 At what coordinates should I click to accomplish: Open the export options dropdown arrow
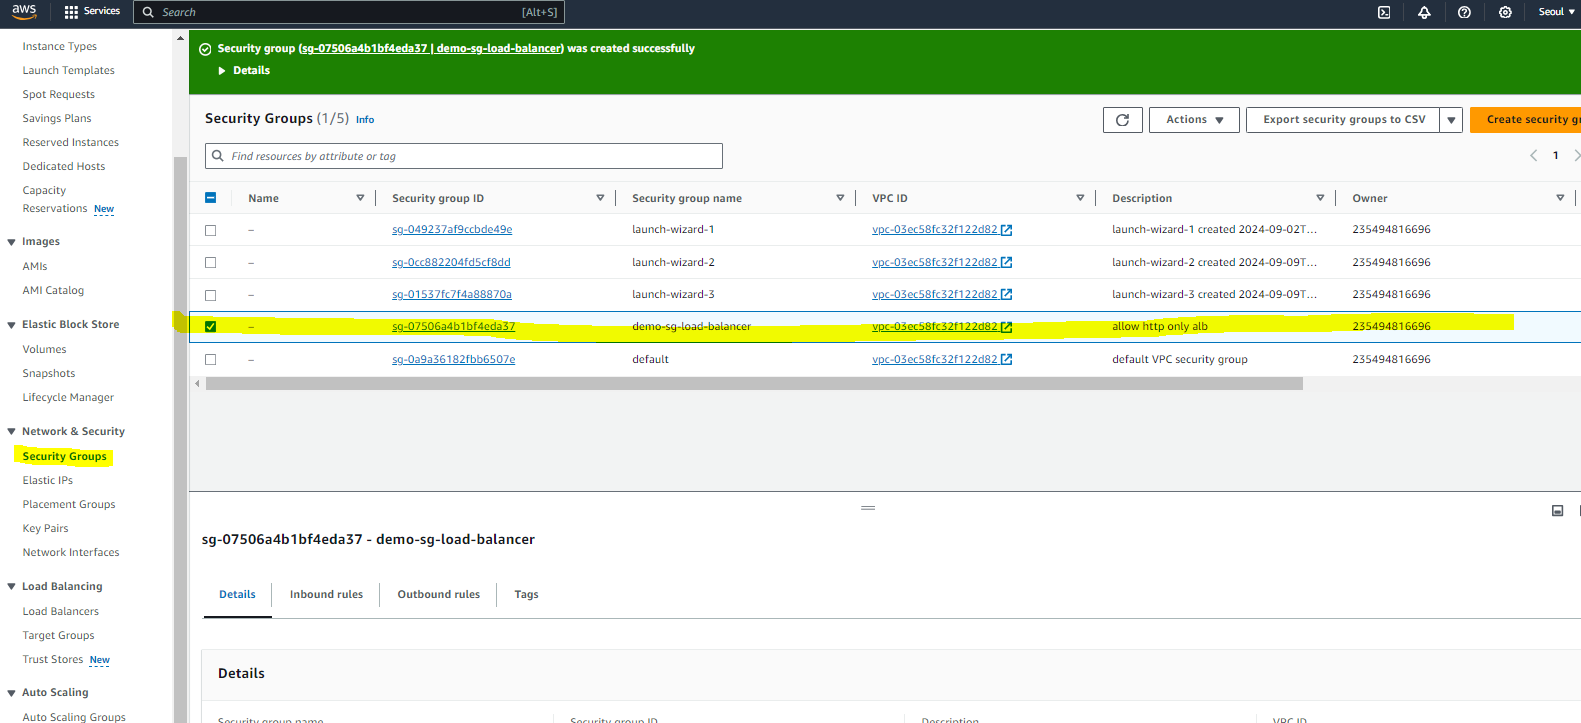(x=1451, y=120)
